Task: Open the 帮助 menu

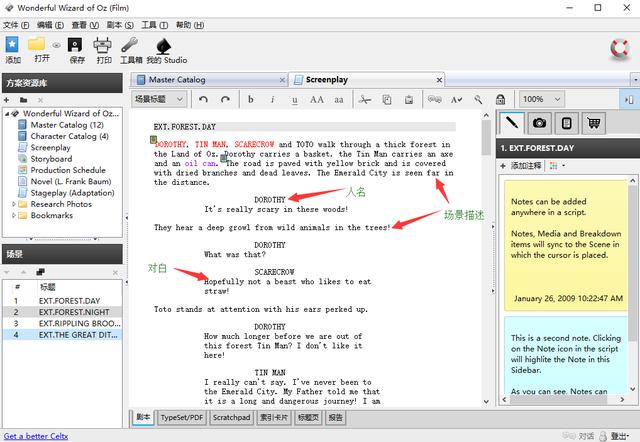Action: [190, 25]
